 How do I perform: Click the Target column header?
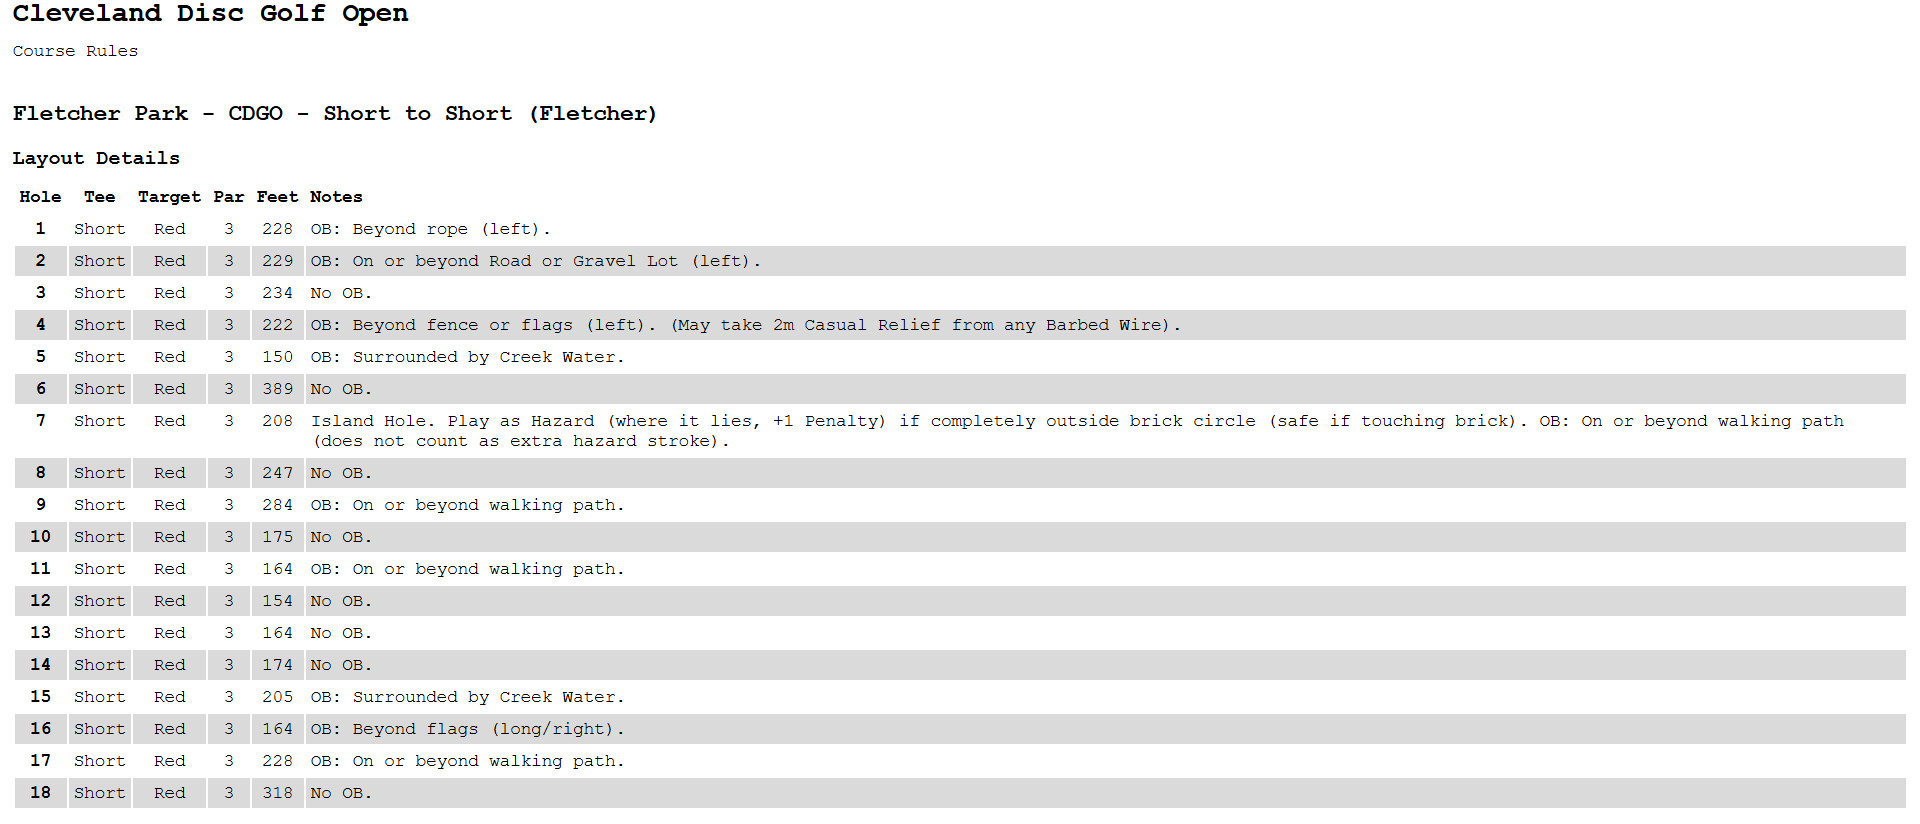coord(169,197)
